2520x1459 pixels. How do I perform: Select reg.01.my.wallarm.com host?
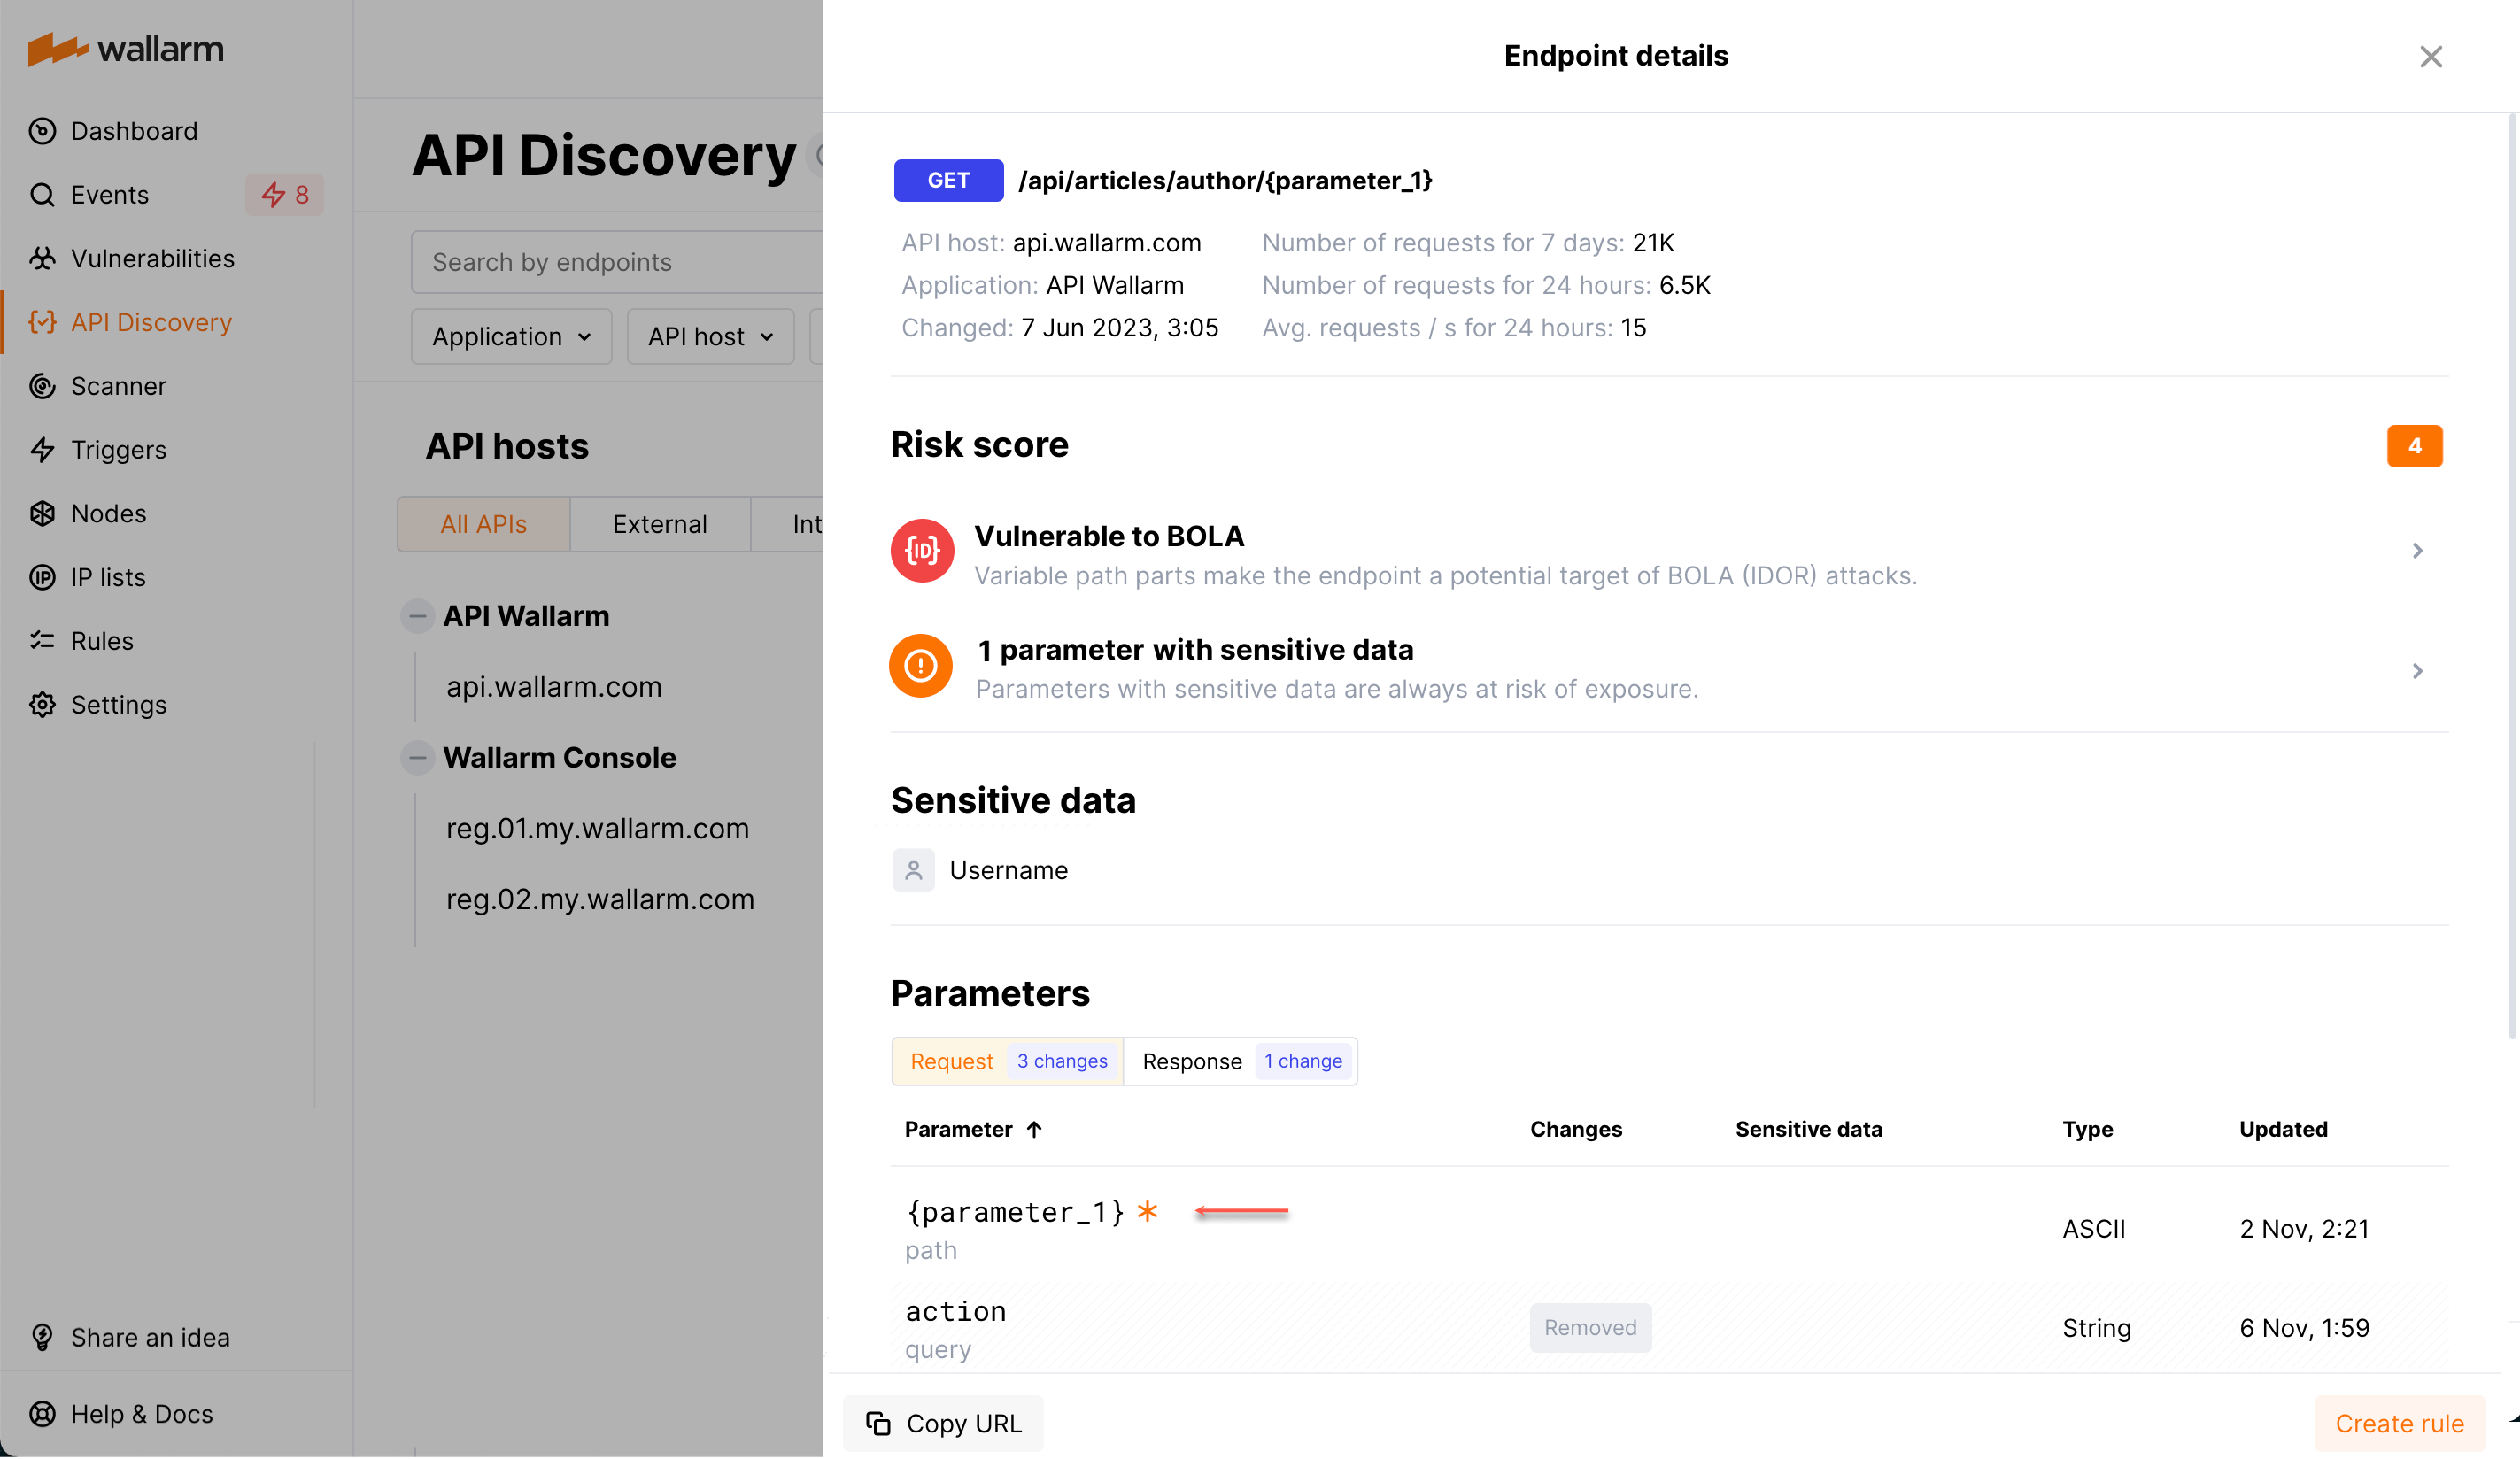597,829
